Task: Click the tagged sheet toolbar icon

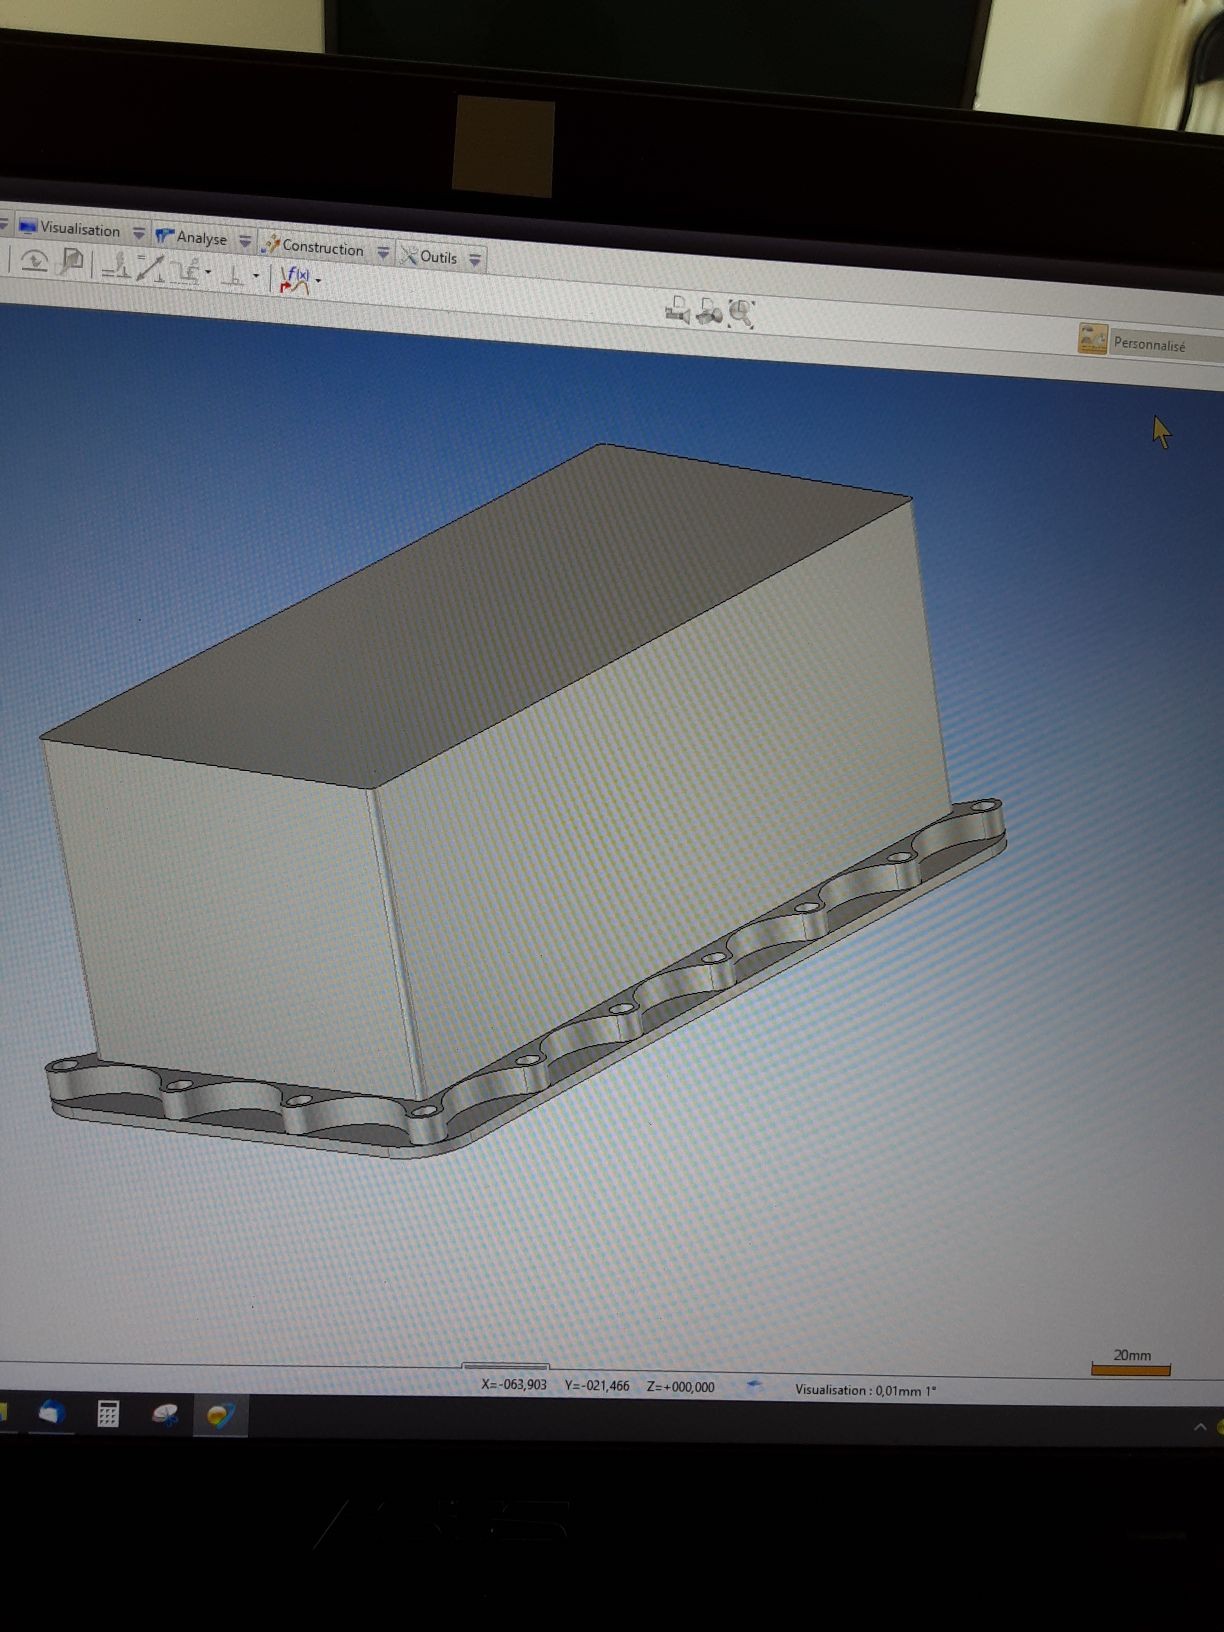Action: tap(72, 263)
